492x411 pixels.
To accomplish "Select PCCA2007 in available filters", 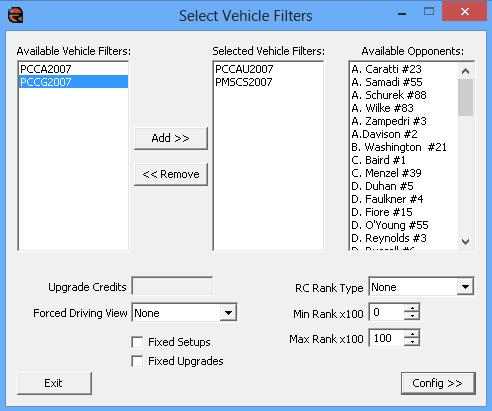I will tap(73, 69).
